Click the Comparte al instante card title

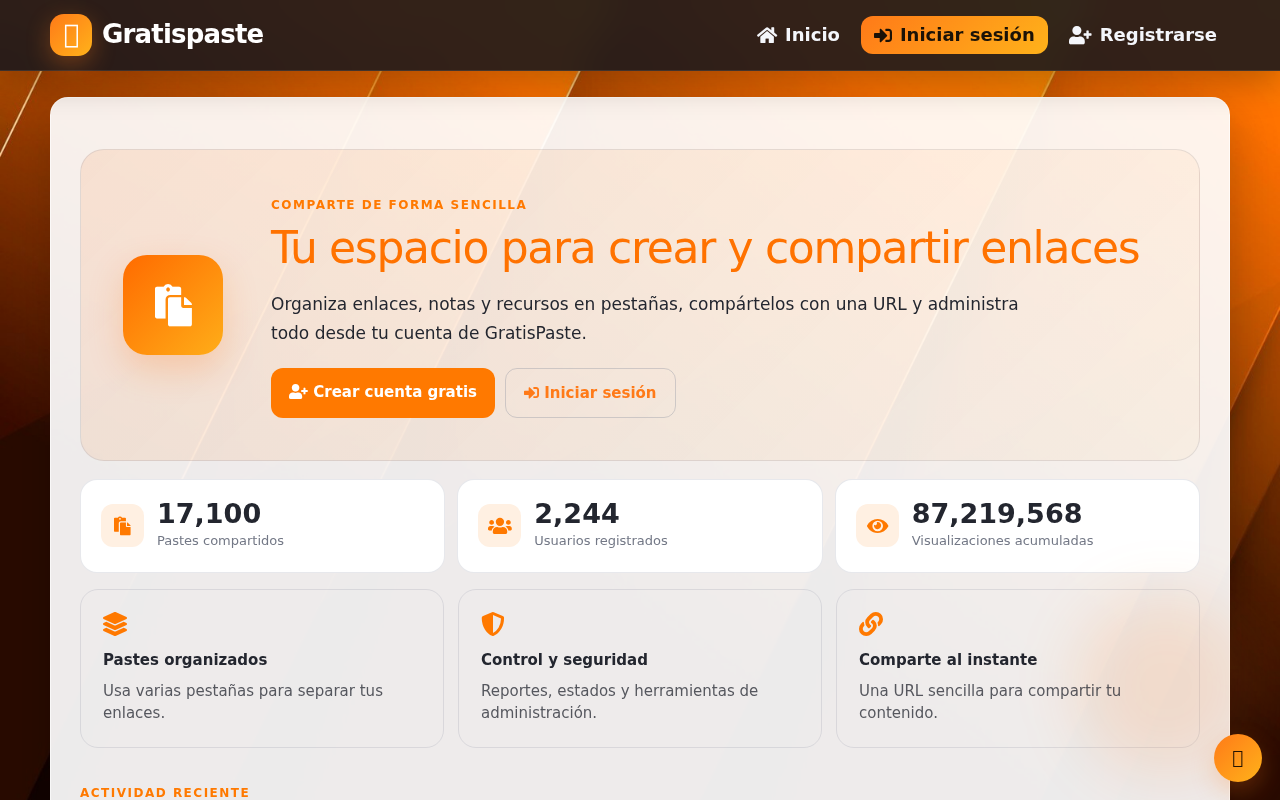click(948, 660)
